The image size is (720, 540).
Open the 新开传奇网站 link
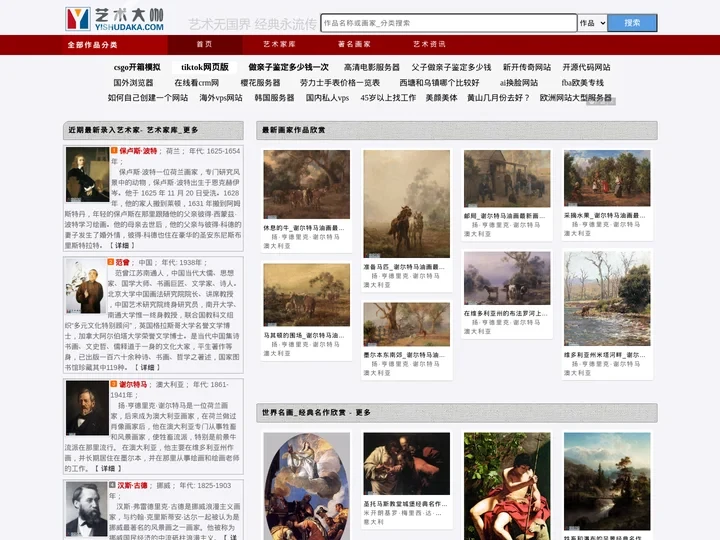coord(527,67)
